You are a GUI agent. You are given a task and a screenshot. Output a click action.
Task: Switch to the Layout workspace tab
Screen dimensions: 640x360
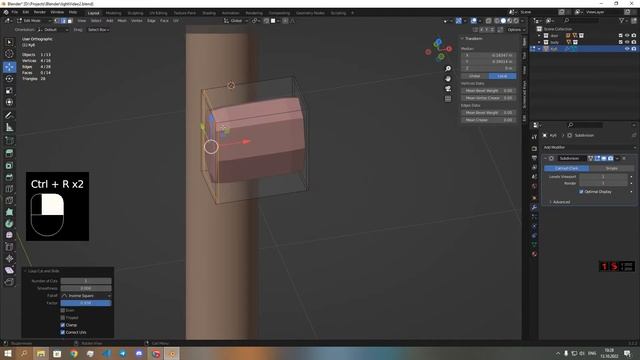pyautogui.click(x=93, y=13)
